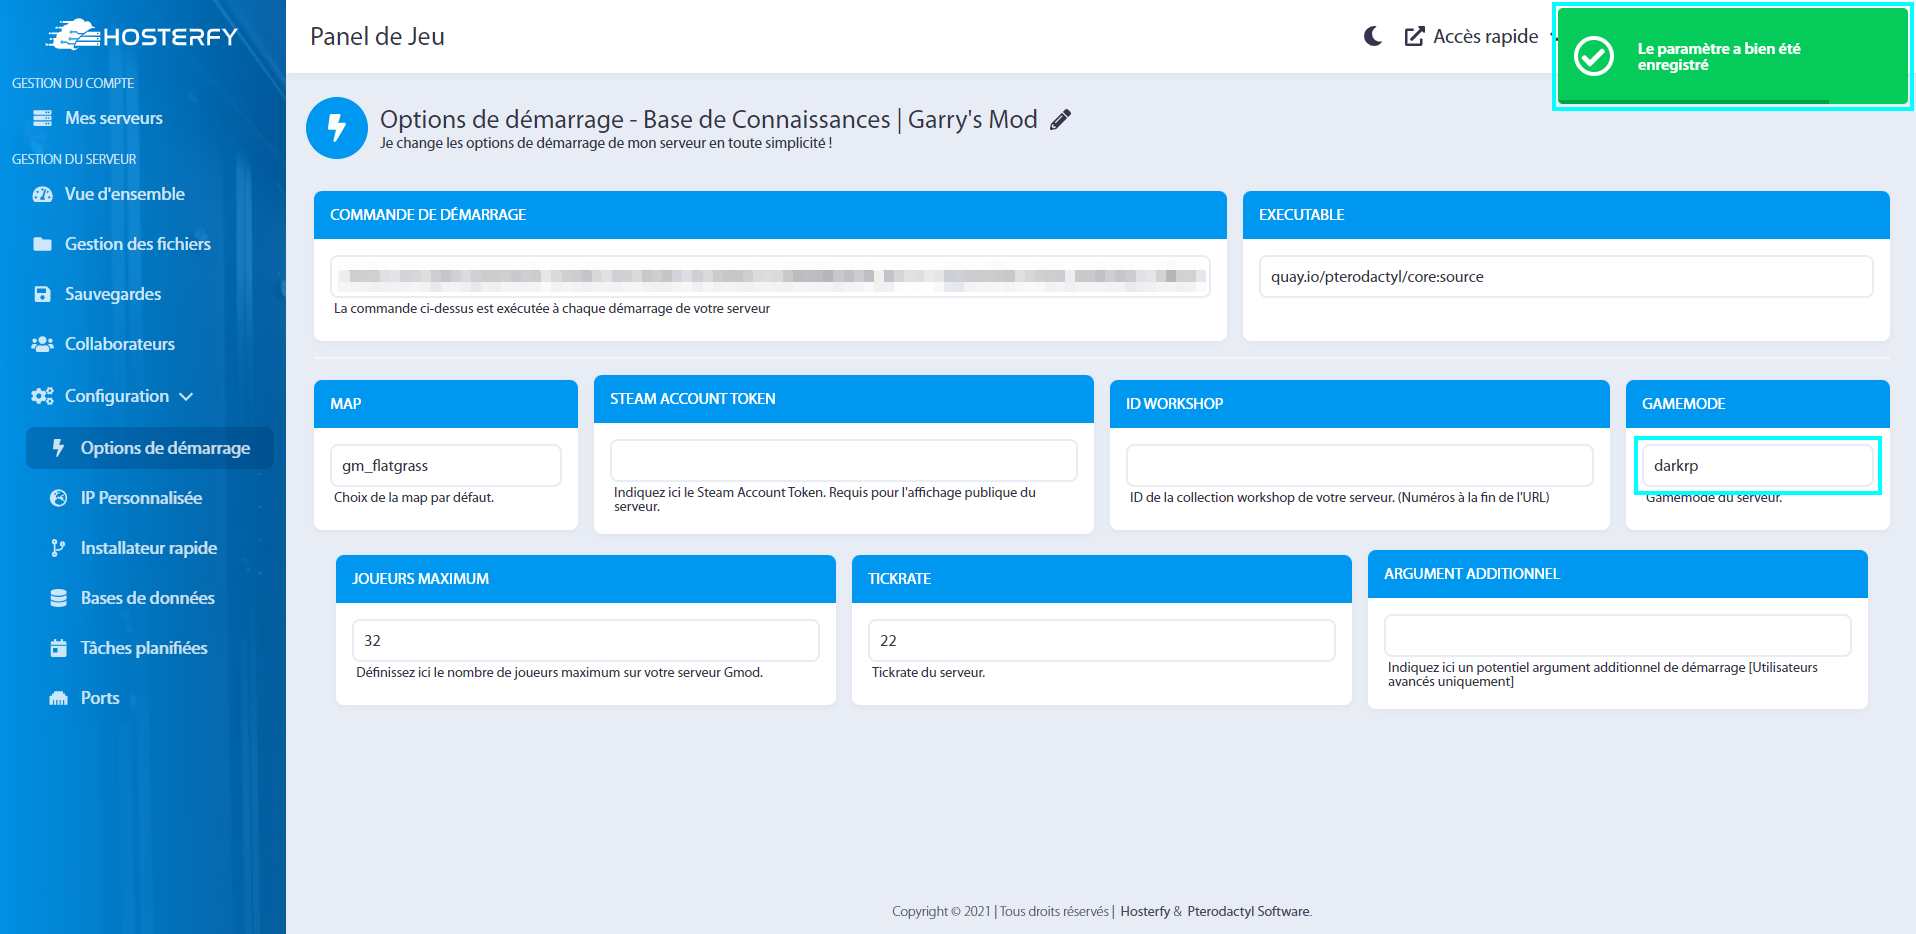Viewport: 1916px width, 934px height.
Task: Open Gestion des fichiers page
Action: tap(137, 244)
